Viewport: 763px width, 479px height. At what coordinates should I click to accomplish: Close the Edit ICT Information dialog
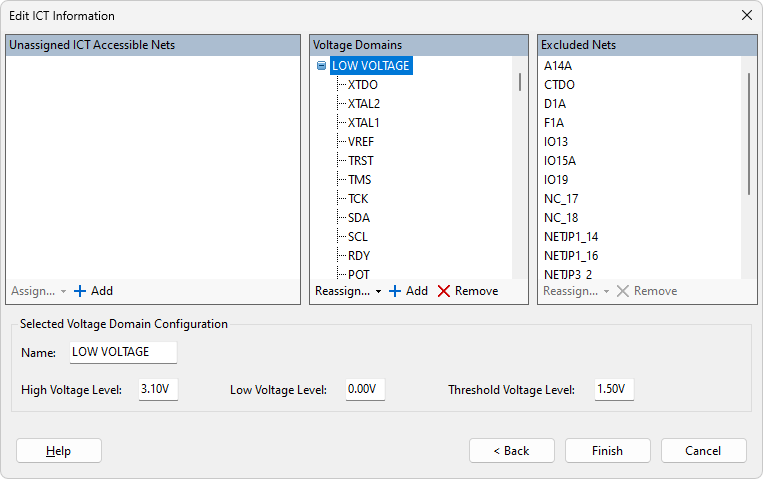tap(746, 16)
